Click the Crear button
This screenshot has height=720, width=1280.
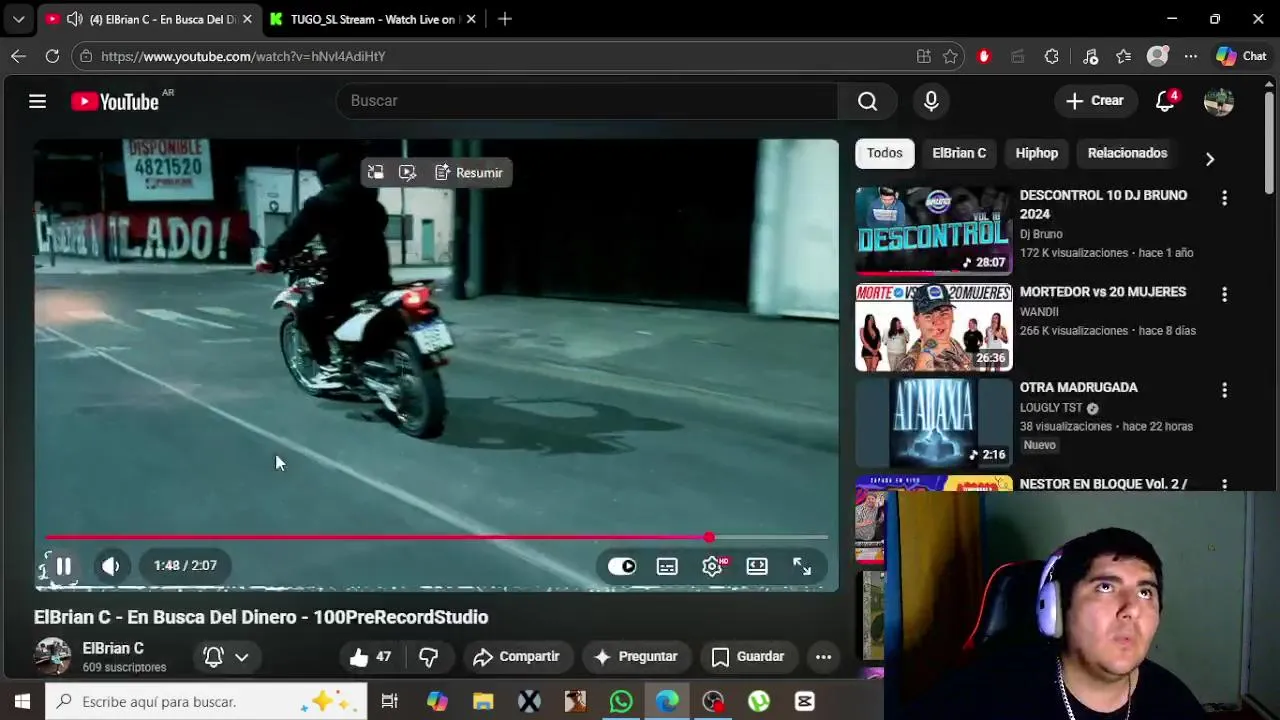[1095, 101]
